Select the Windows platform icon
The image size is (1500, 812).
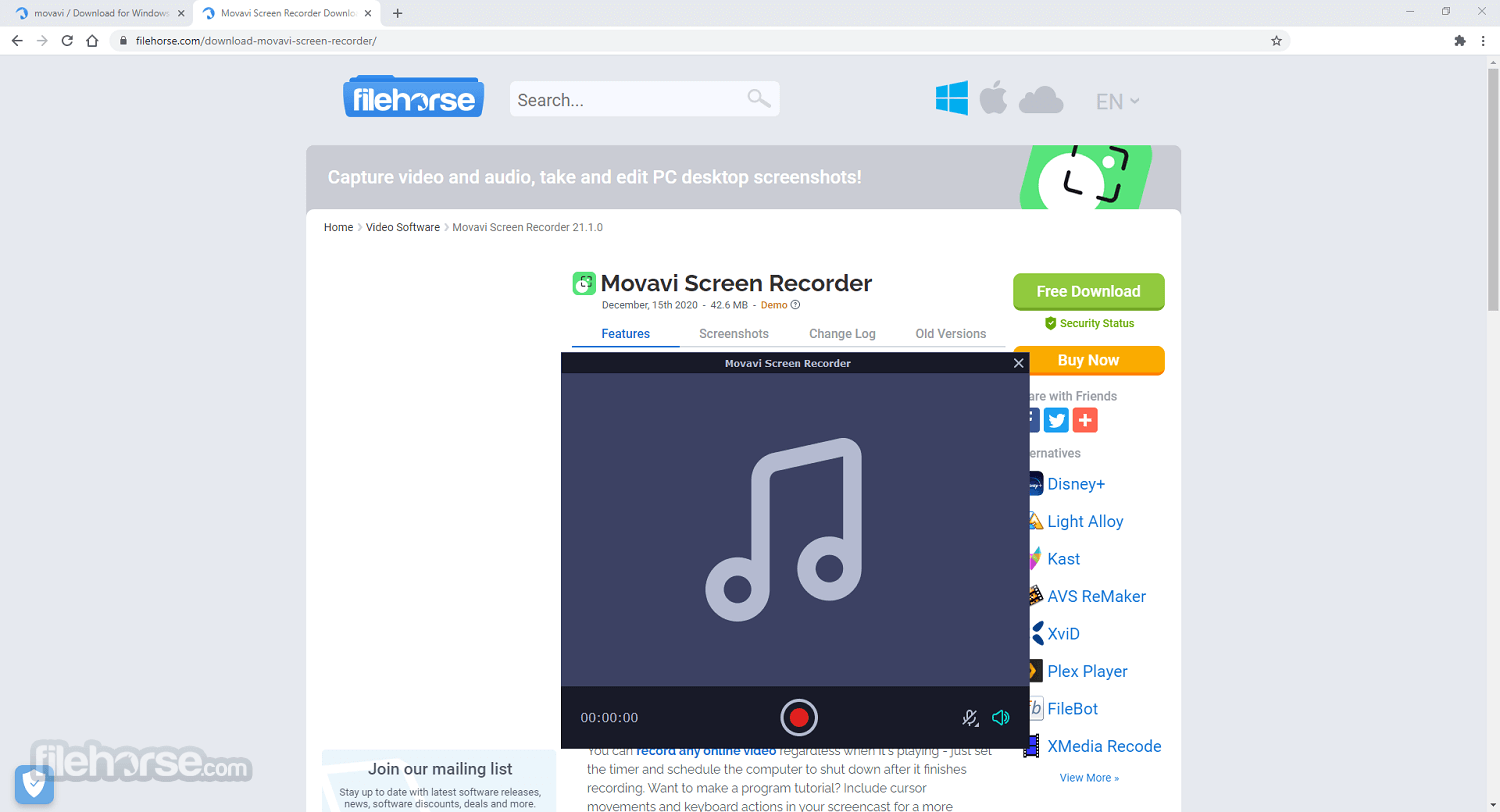coord(952,99)
